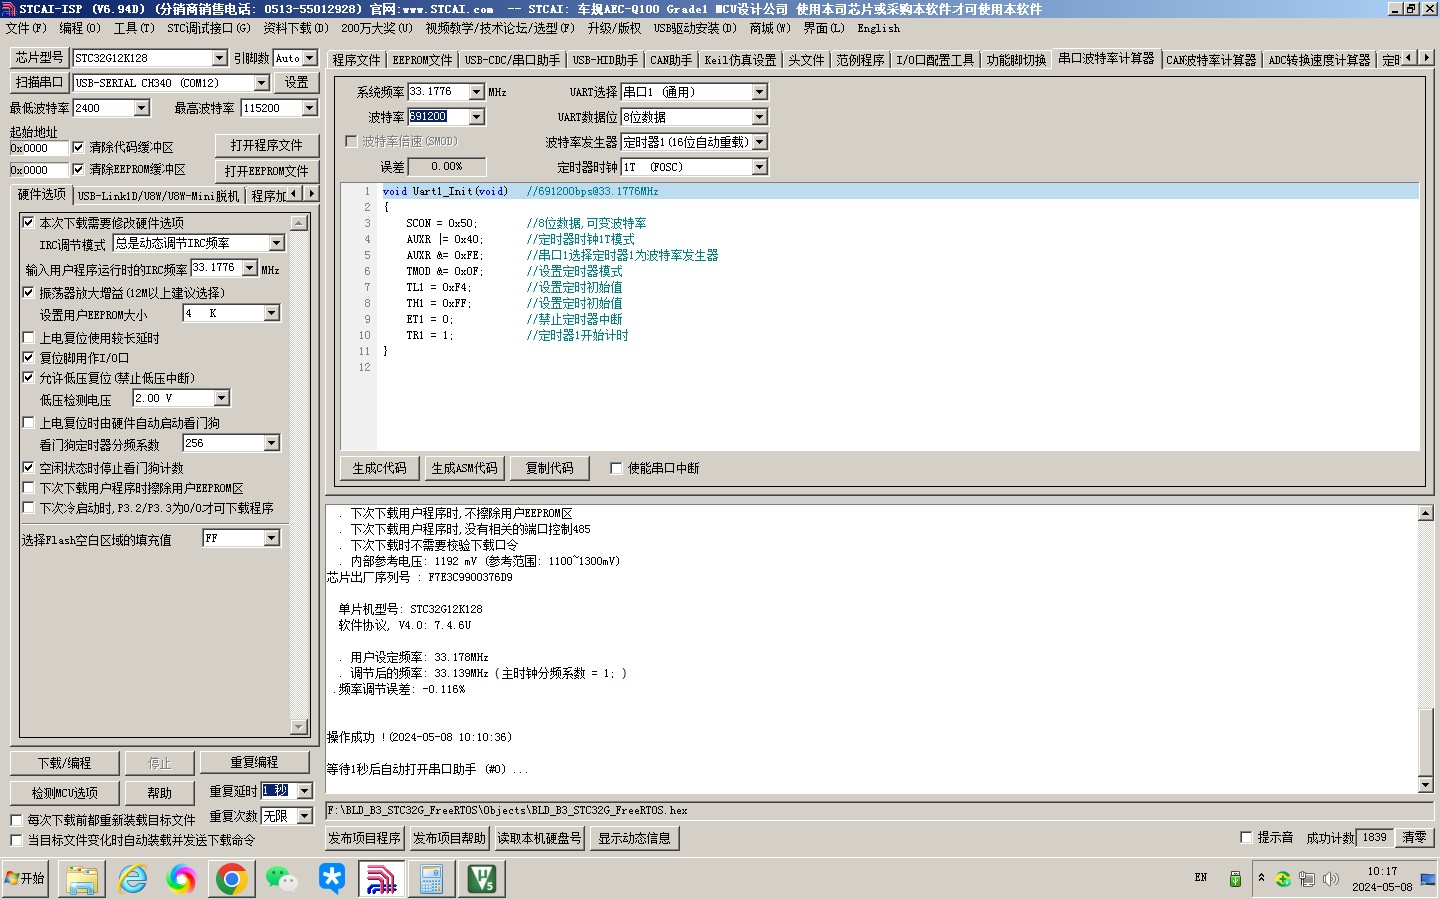Toggle 本次下载需要修改硬件选项 checkbox

pyautogui.click(x=28, y=222)
